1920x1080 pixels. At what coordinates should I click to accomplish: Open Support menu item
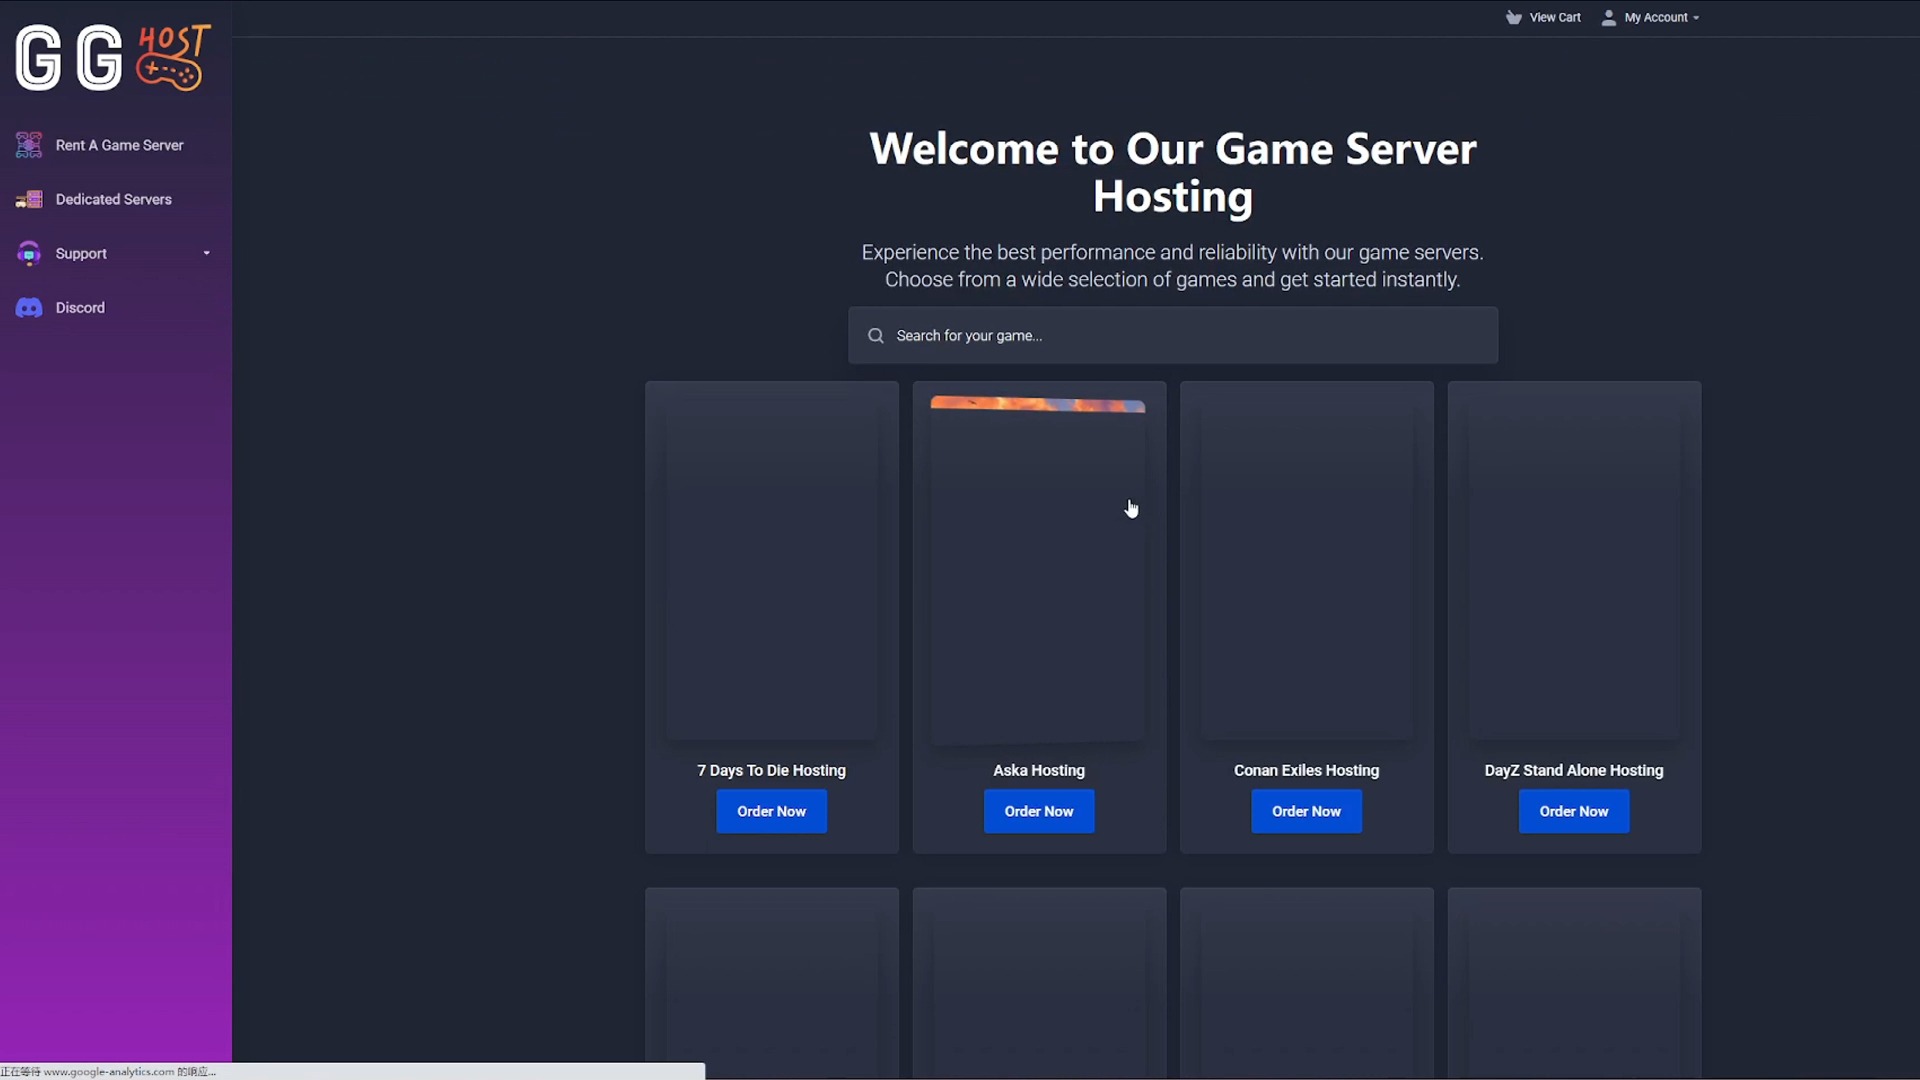click(x=116, y=253)
